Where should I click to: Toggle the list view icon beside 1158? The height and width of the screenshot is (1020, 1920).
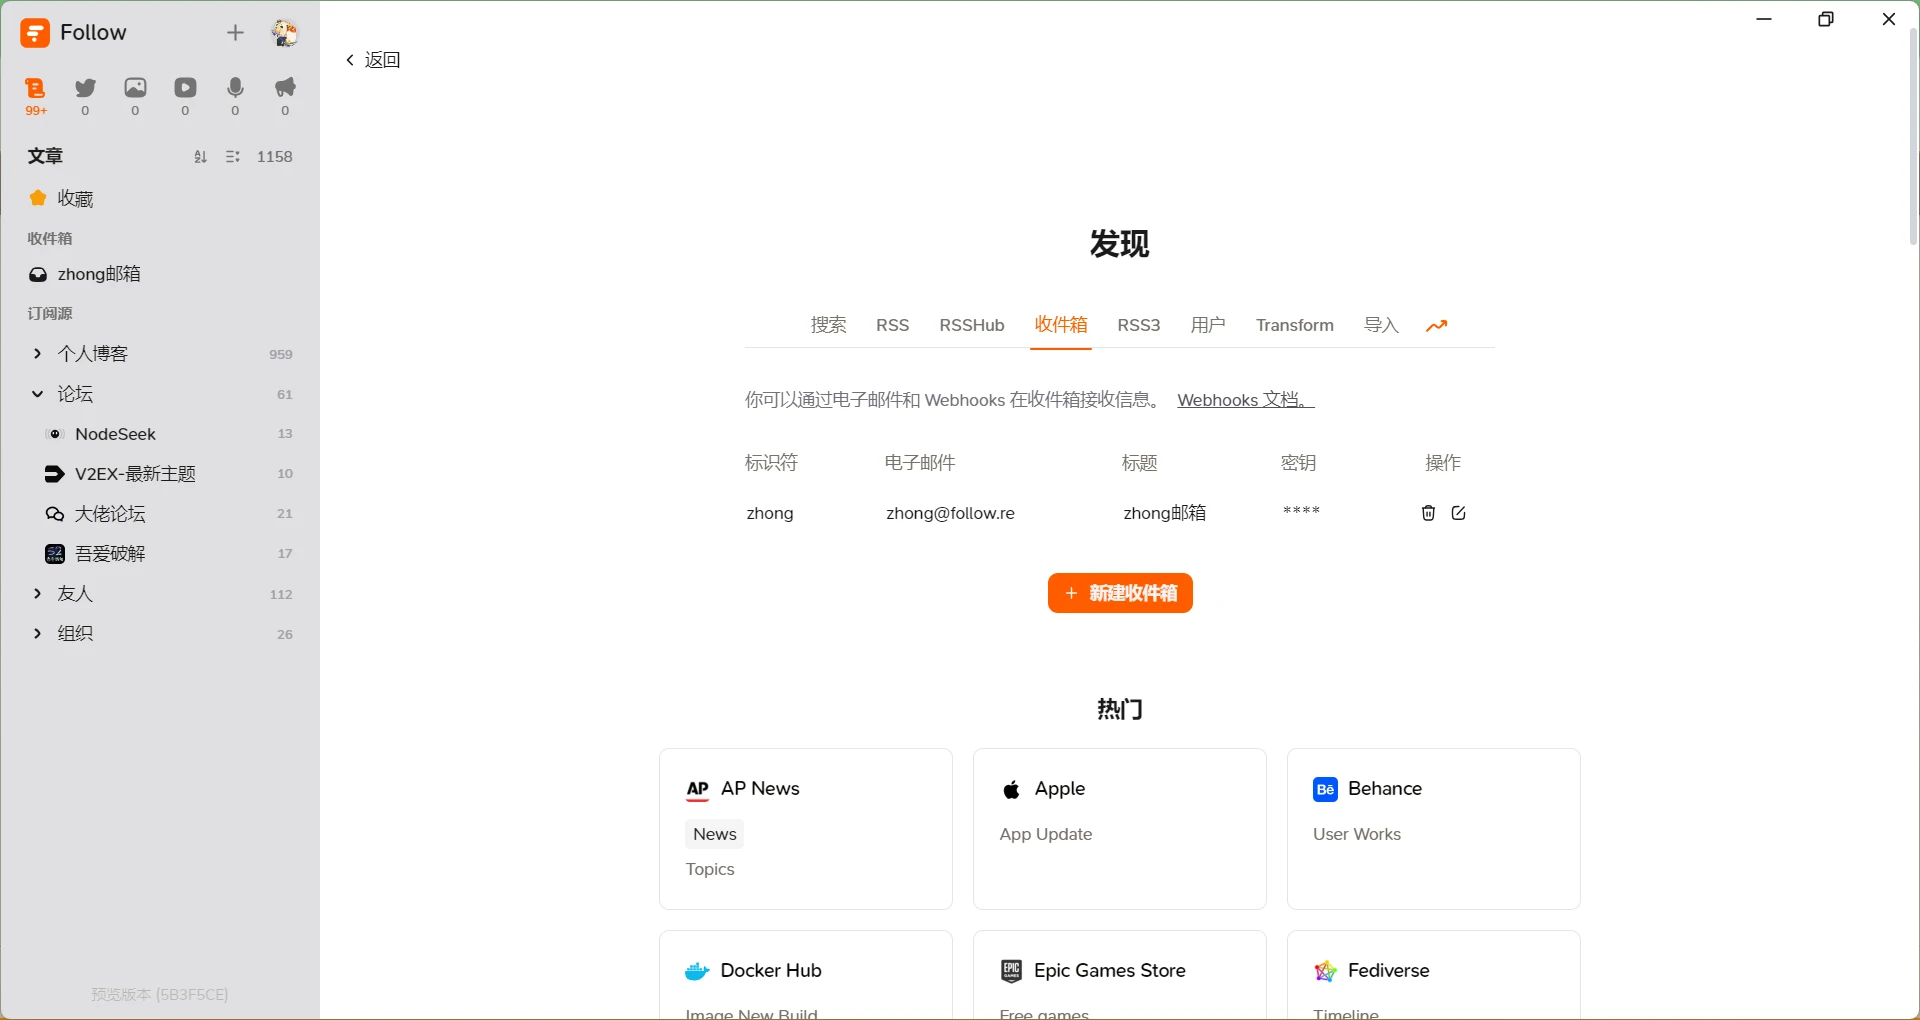pyautogui.click(x=233, y=157)
